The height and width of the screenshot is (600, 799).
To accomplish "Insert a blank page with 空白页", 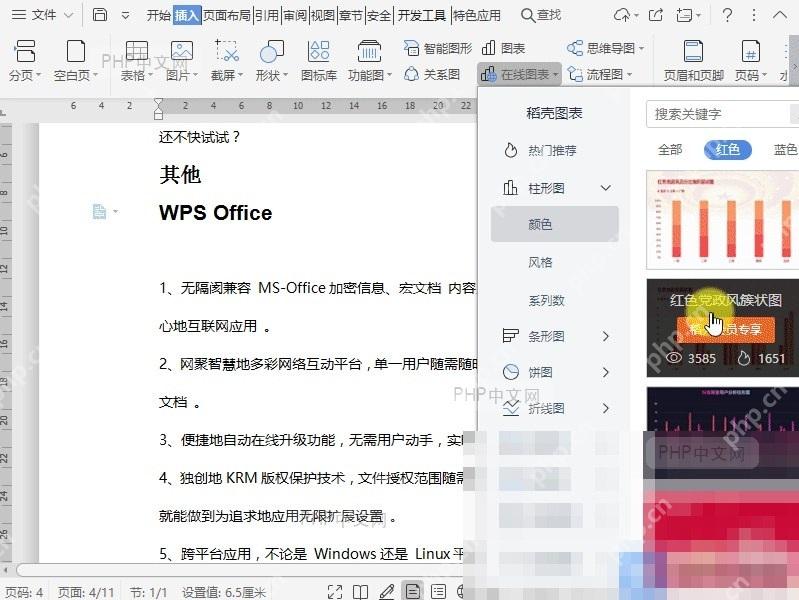I will pos(75,61).
